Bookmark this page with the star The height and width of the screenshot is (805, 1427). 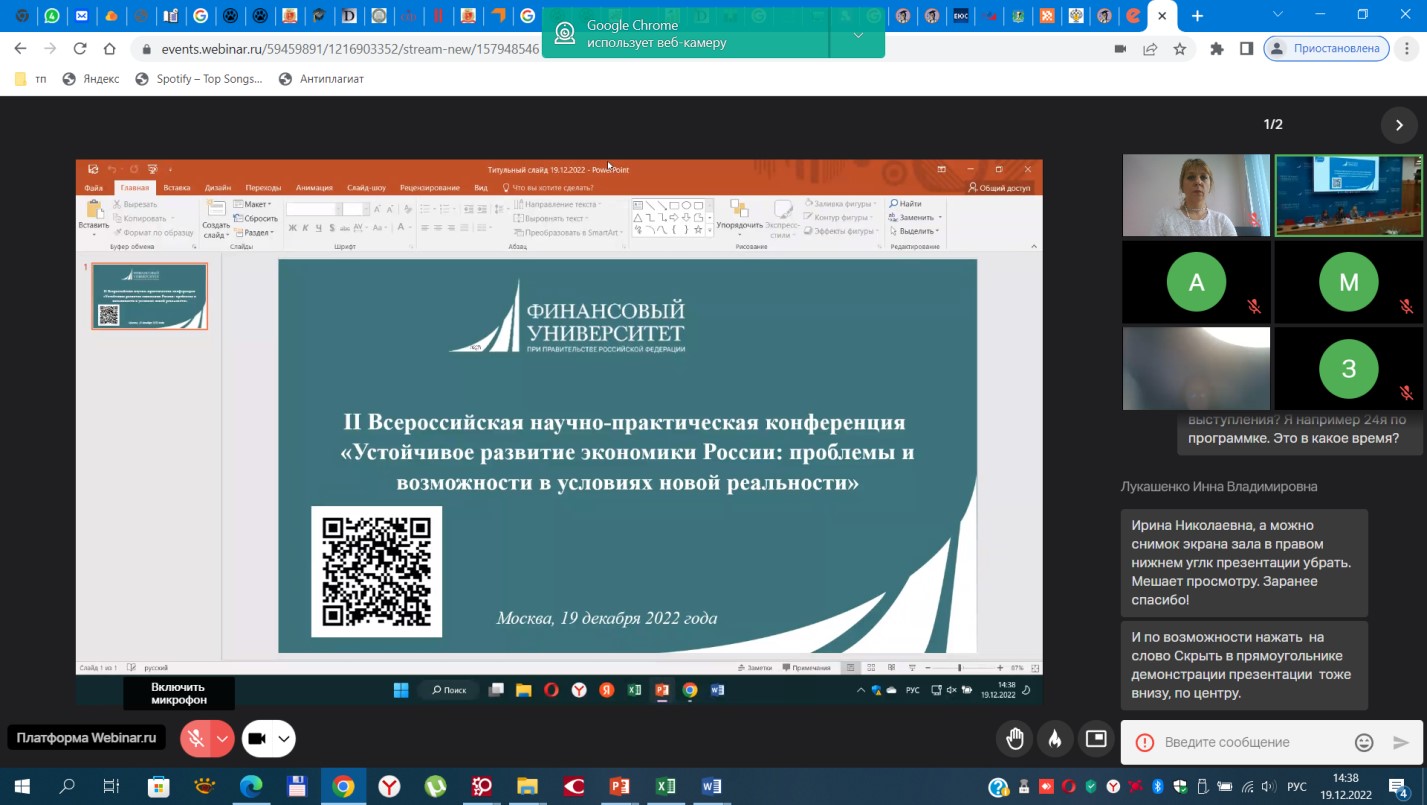coord(1180,49)
